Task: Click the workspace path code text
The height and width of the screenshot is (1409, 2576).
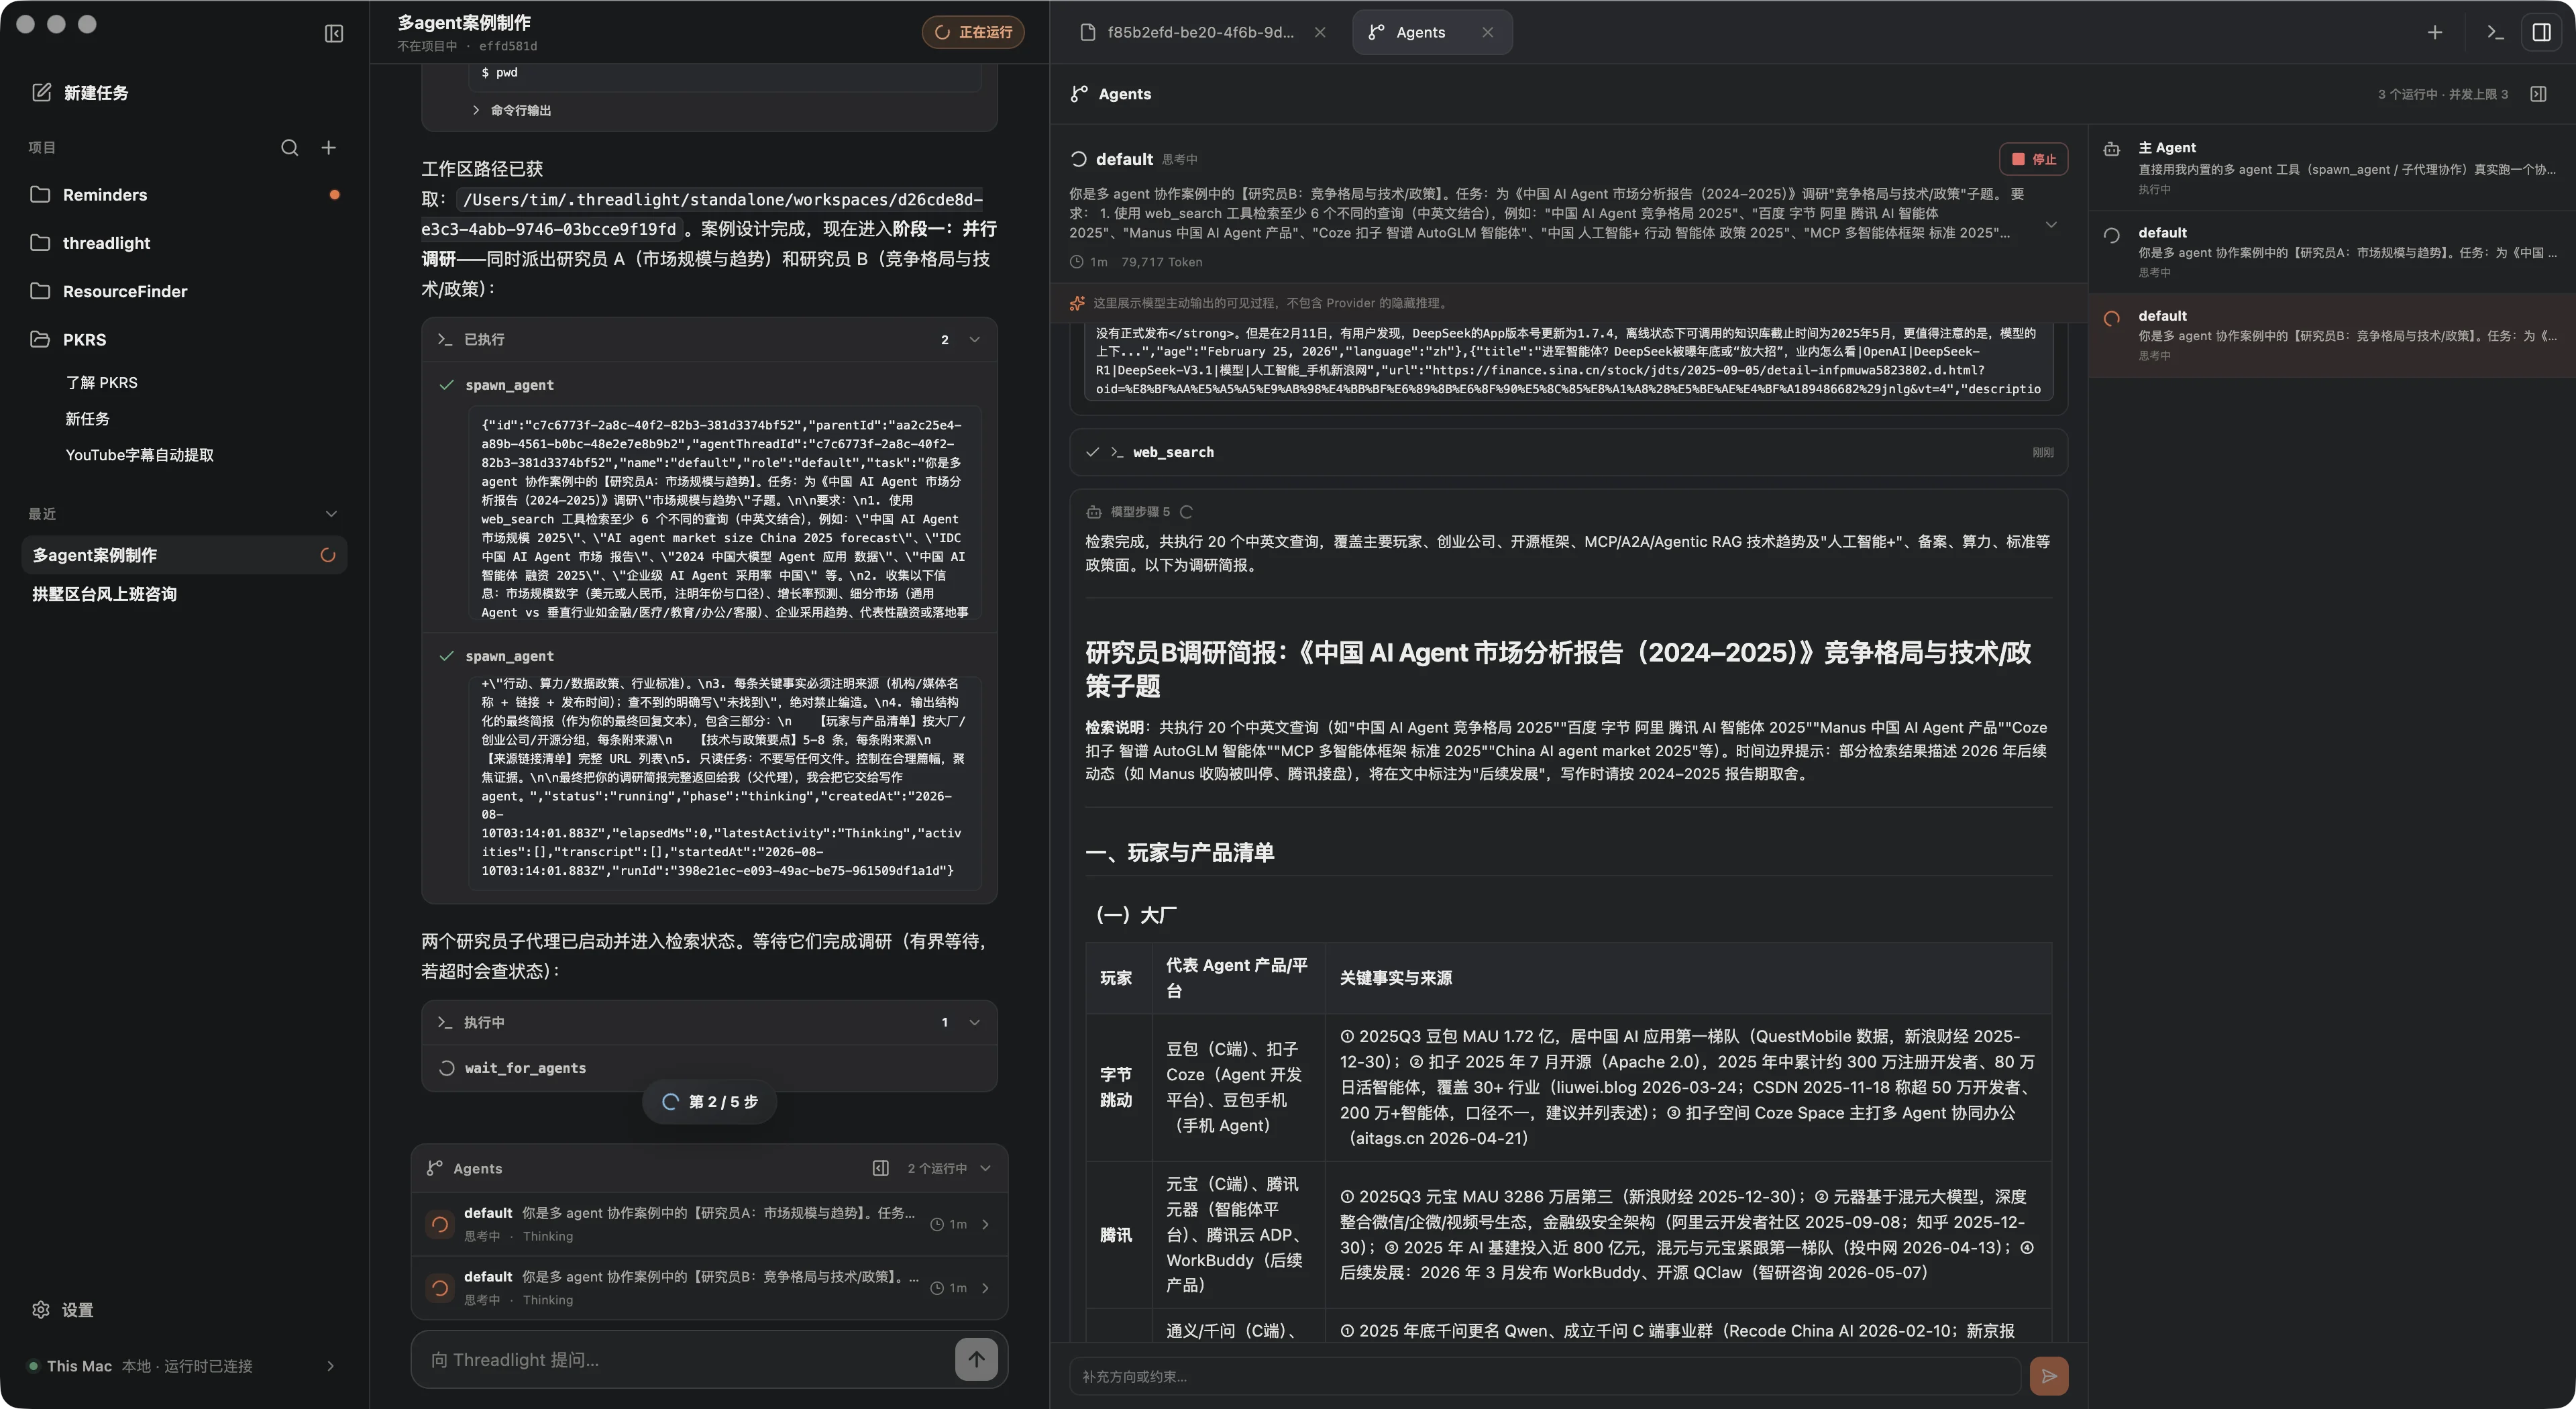Action: pyautogui.click(x=702, y=214)
